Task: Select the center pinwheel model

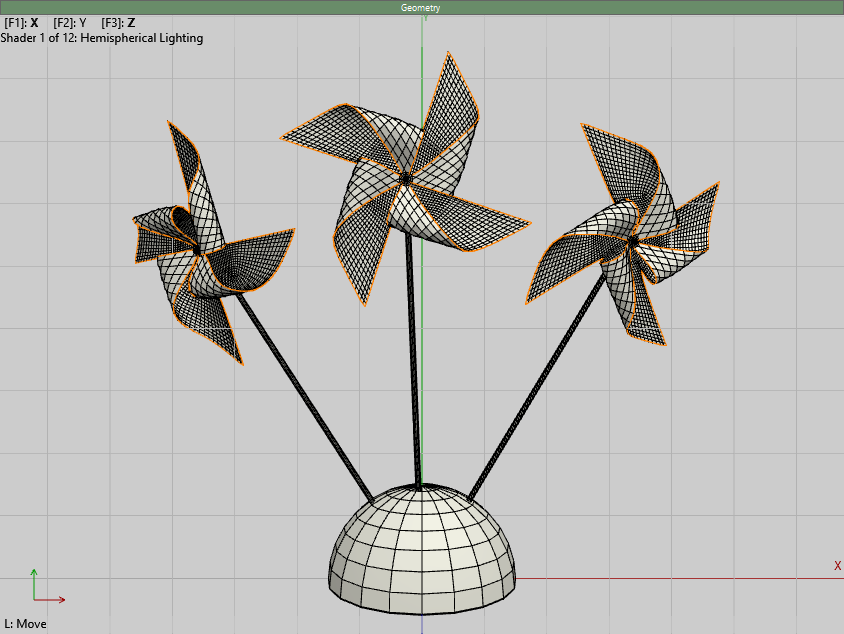Action: tap(405, 178)
